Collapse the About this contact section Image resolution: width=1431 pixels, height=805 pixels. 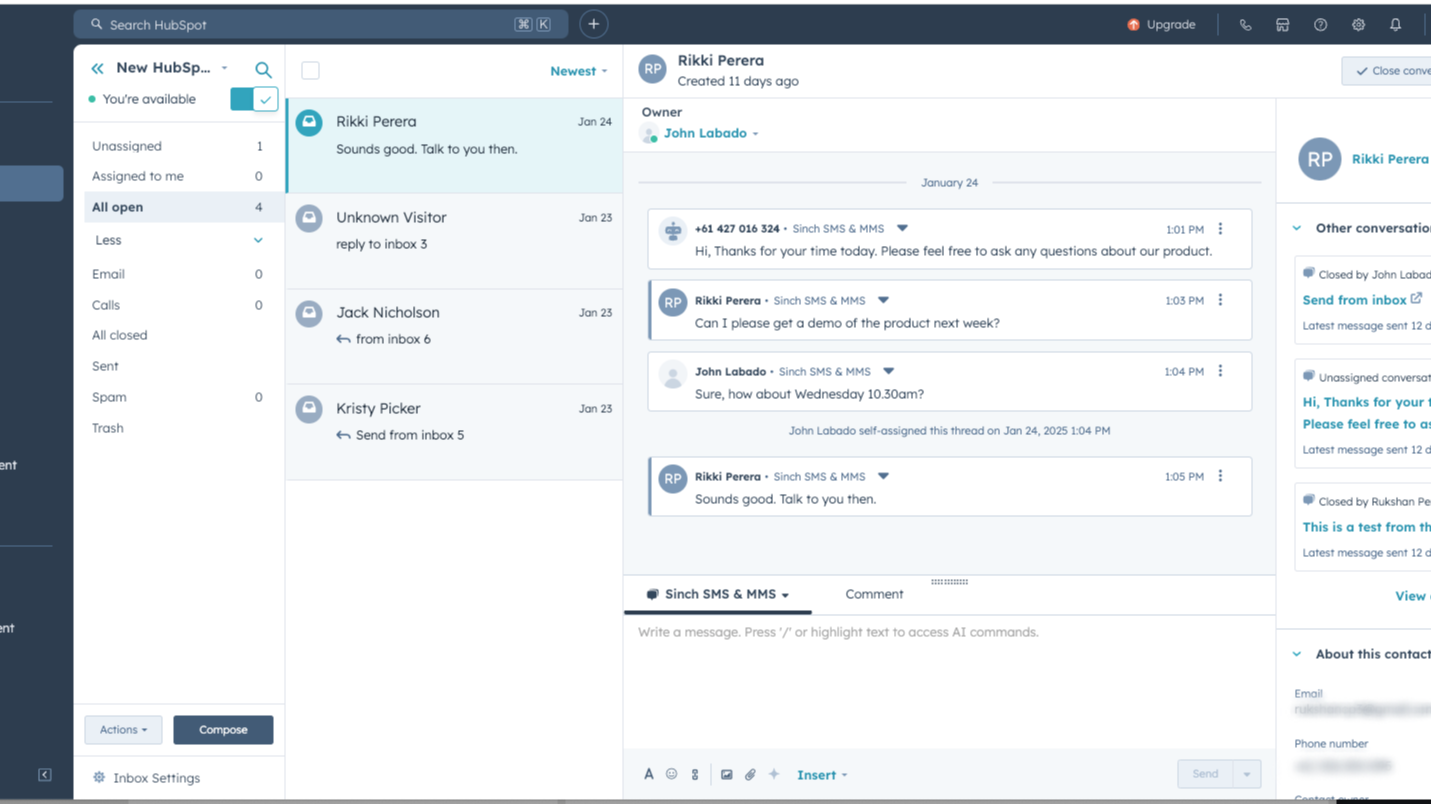pyautogui.click(x=1297, y=654)
